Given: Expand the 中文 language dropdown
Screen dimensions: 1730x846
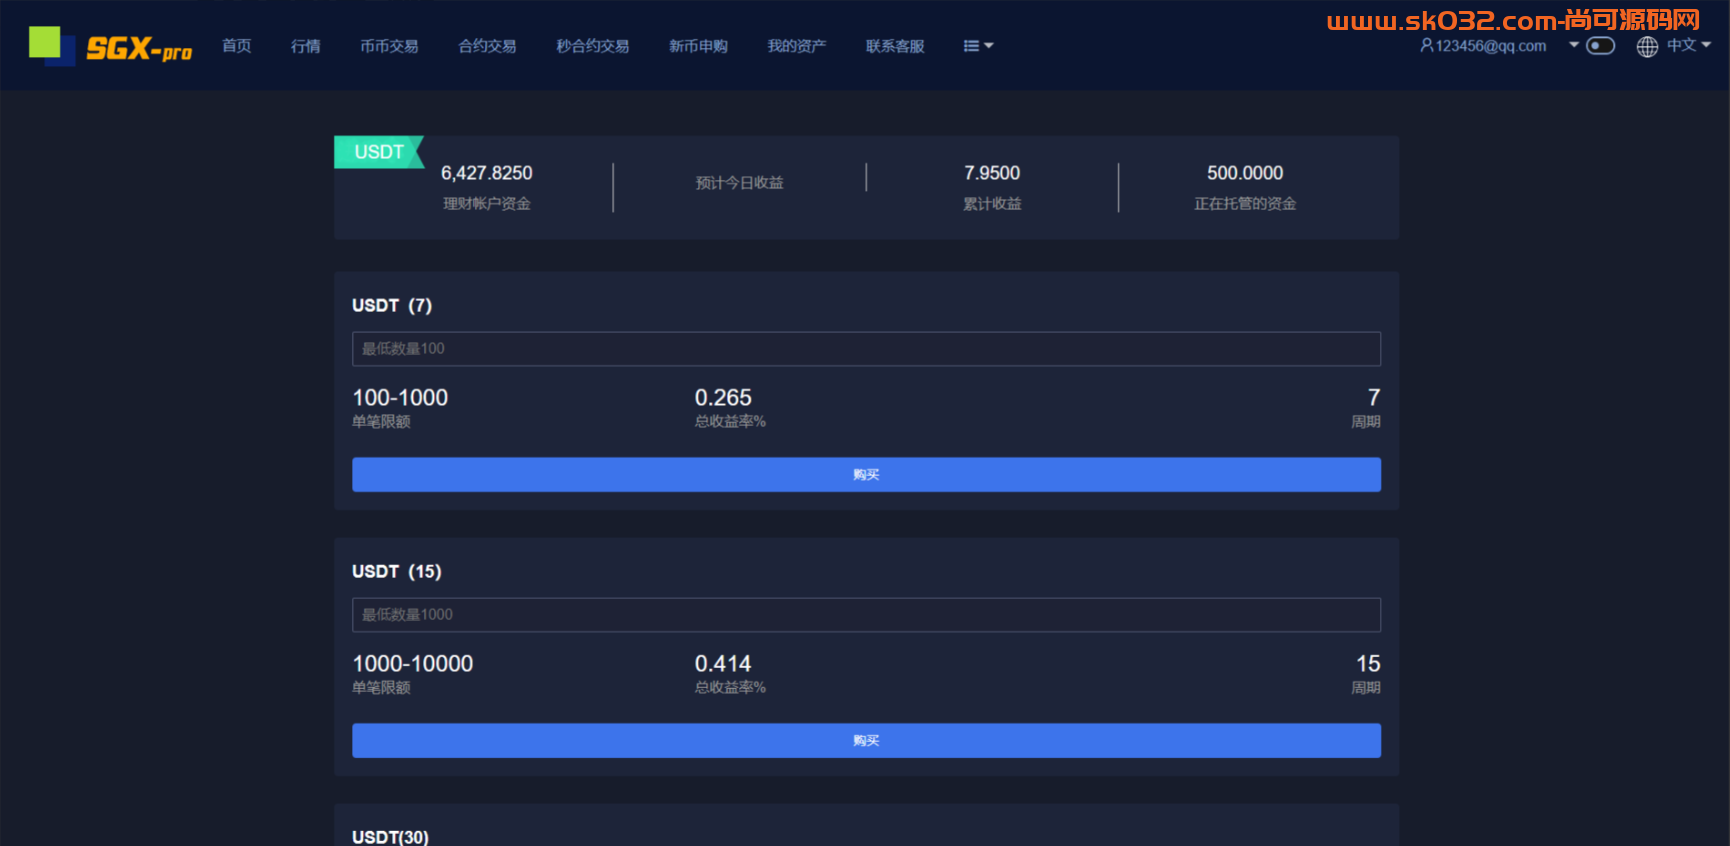Looking at the screenshot, I should tap(1689, 45).
